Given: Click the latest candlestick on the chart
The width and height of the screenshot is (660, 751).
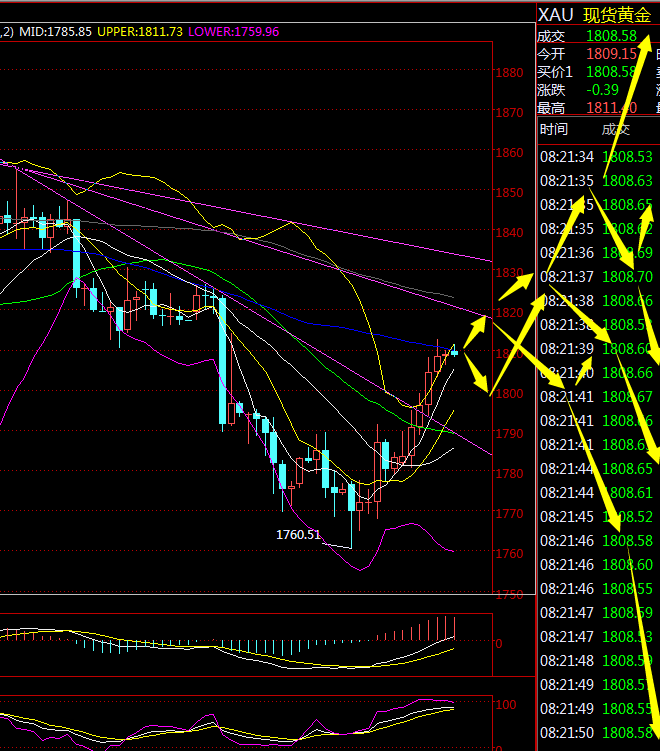Looking at the screenshot, I should tap(455, 350).
